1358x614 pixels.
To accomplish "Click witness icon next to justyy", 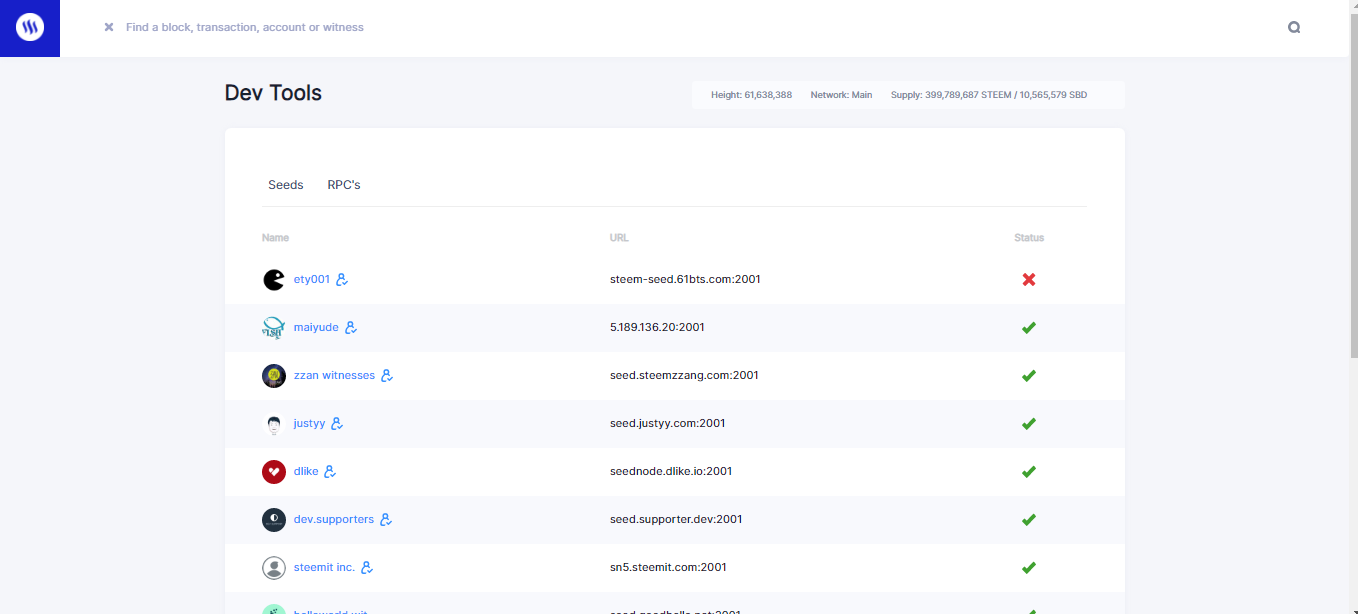I will [x=337, y=424].
